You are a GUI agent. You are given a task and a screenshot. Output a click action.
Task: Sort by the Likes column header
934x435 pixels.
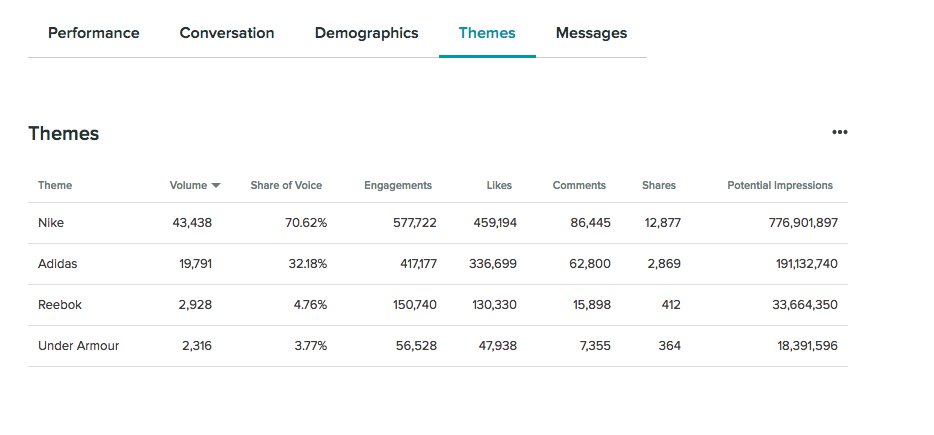coord(499,186)
